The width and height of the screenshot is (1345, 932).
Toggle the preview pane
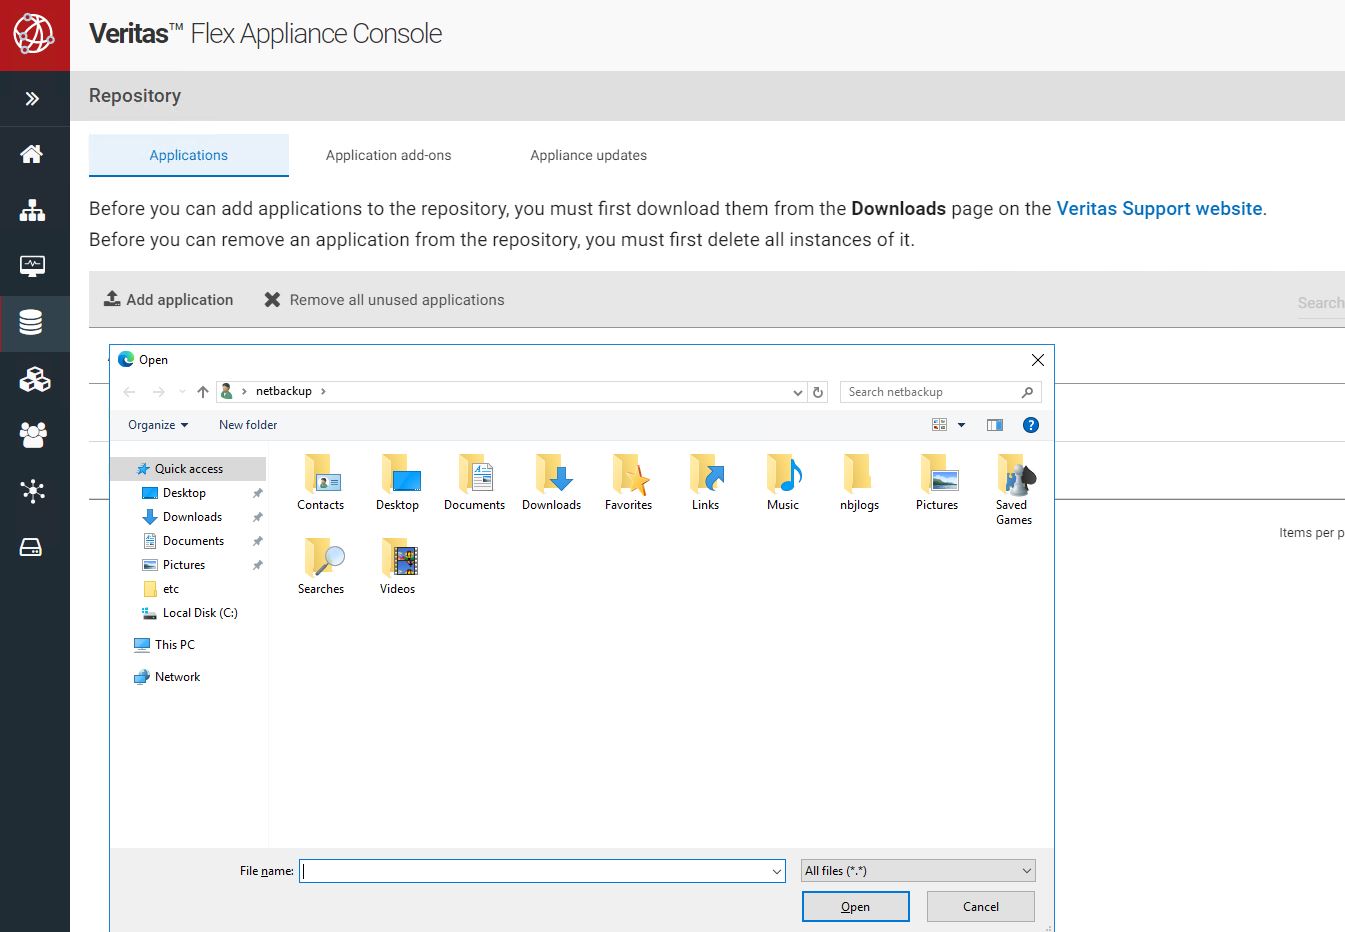pyautogui.click(x=995, y=425)
